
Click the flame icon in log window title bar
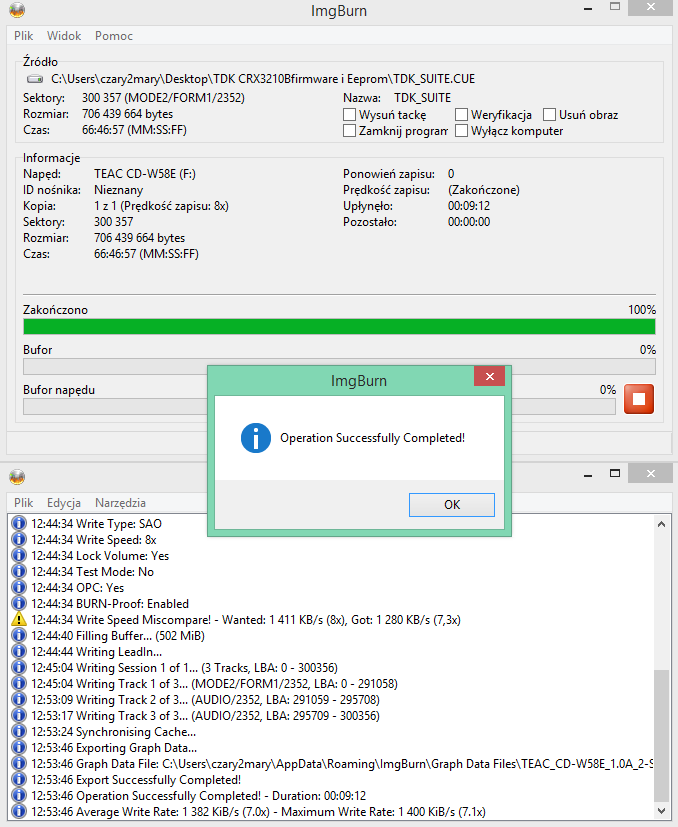[x=17, y=477]
